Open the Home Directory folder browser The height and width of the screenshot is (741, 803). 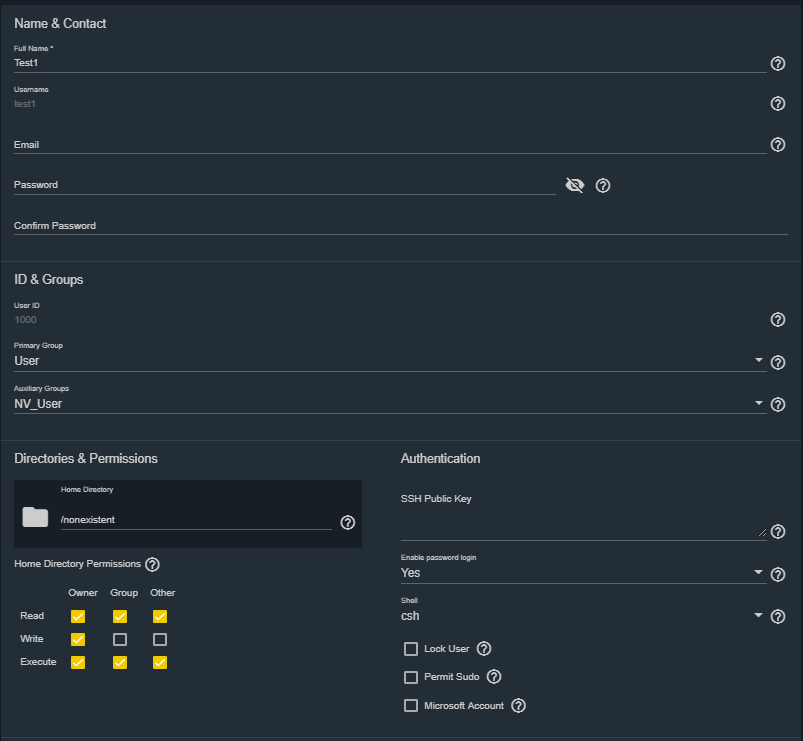[35, 517]
